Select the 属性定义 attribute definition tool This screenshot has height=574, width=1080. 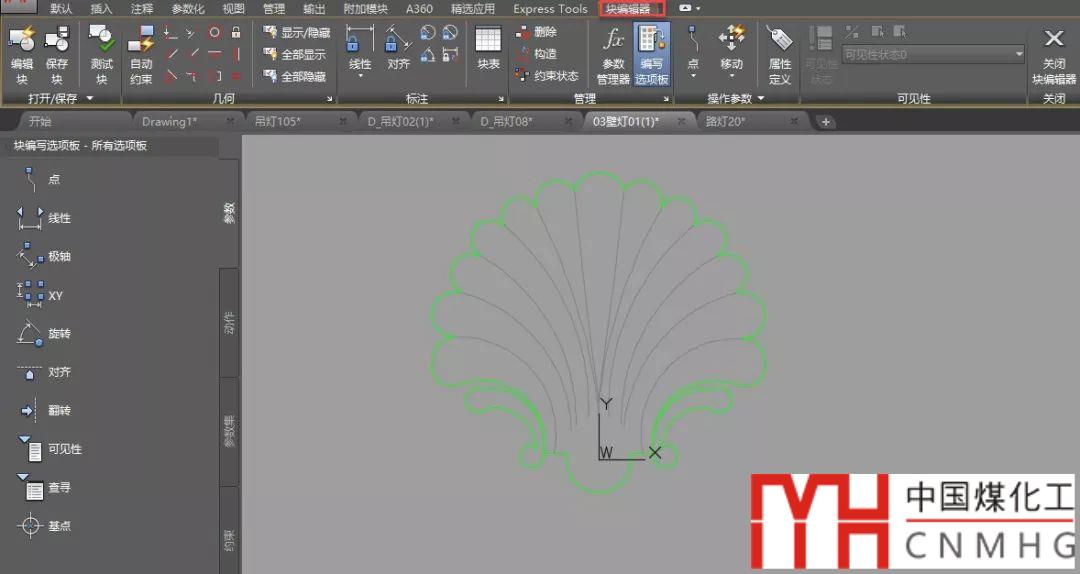coord(780,53)
